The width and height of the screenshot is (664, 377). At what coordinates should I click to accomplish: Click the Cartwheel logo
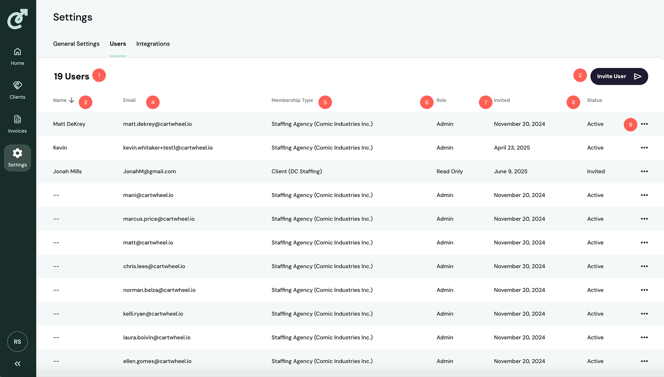pos(17,19)
